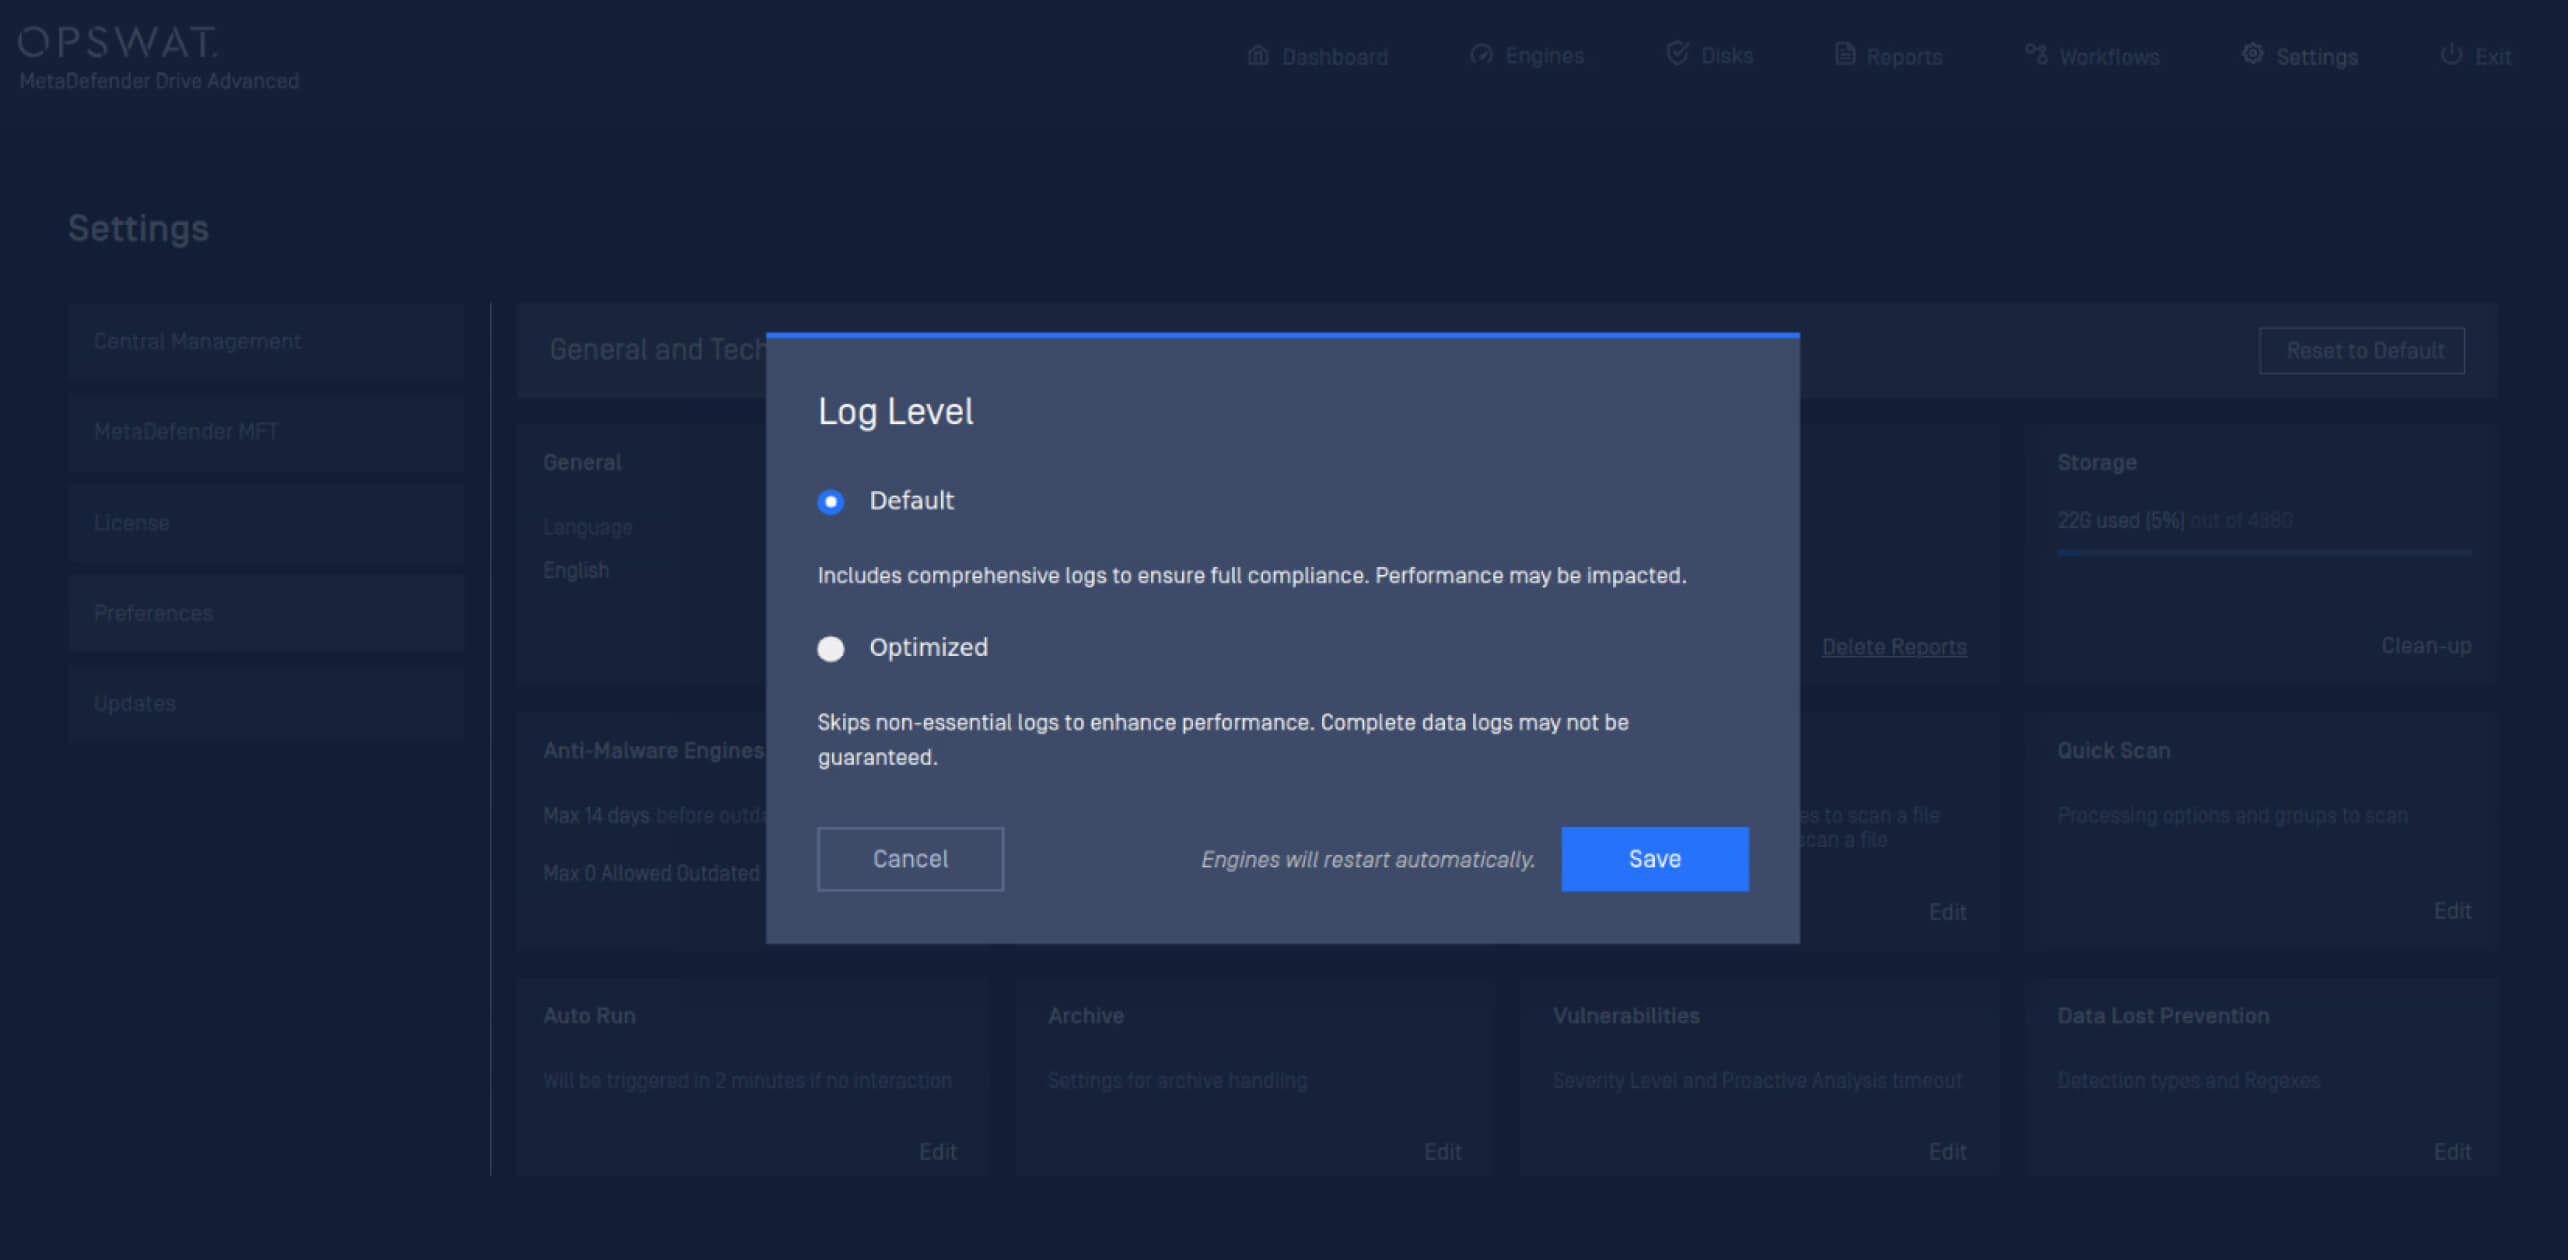Screen dimensions: 2568x1260
Task: Click the OPSWAT logo
Action: pyautogui.click(x=118, y=42)
